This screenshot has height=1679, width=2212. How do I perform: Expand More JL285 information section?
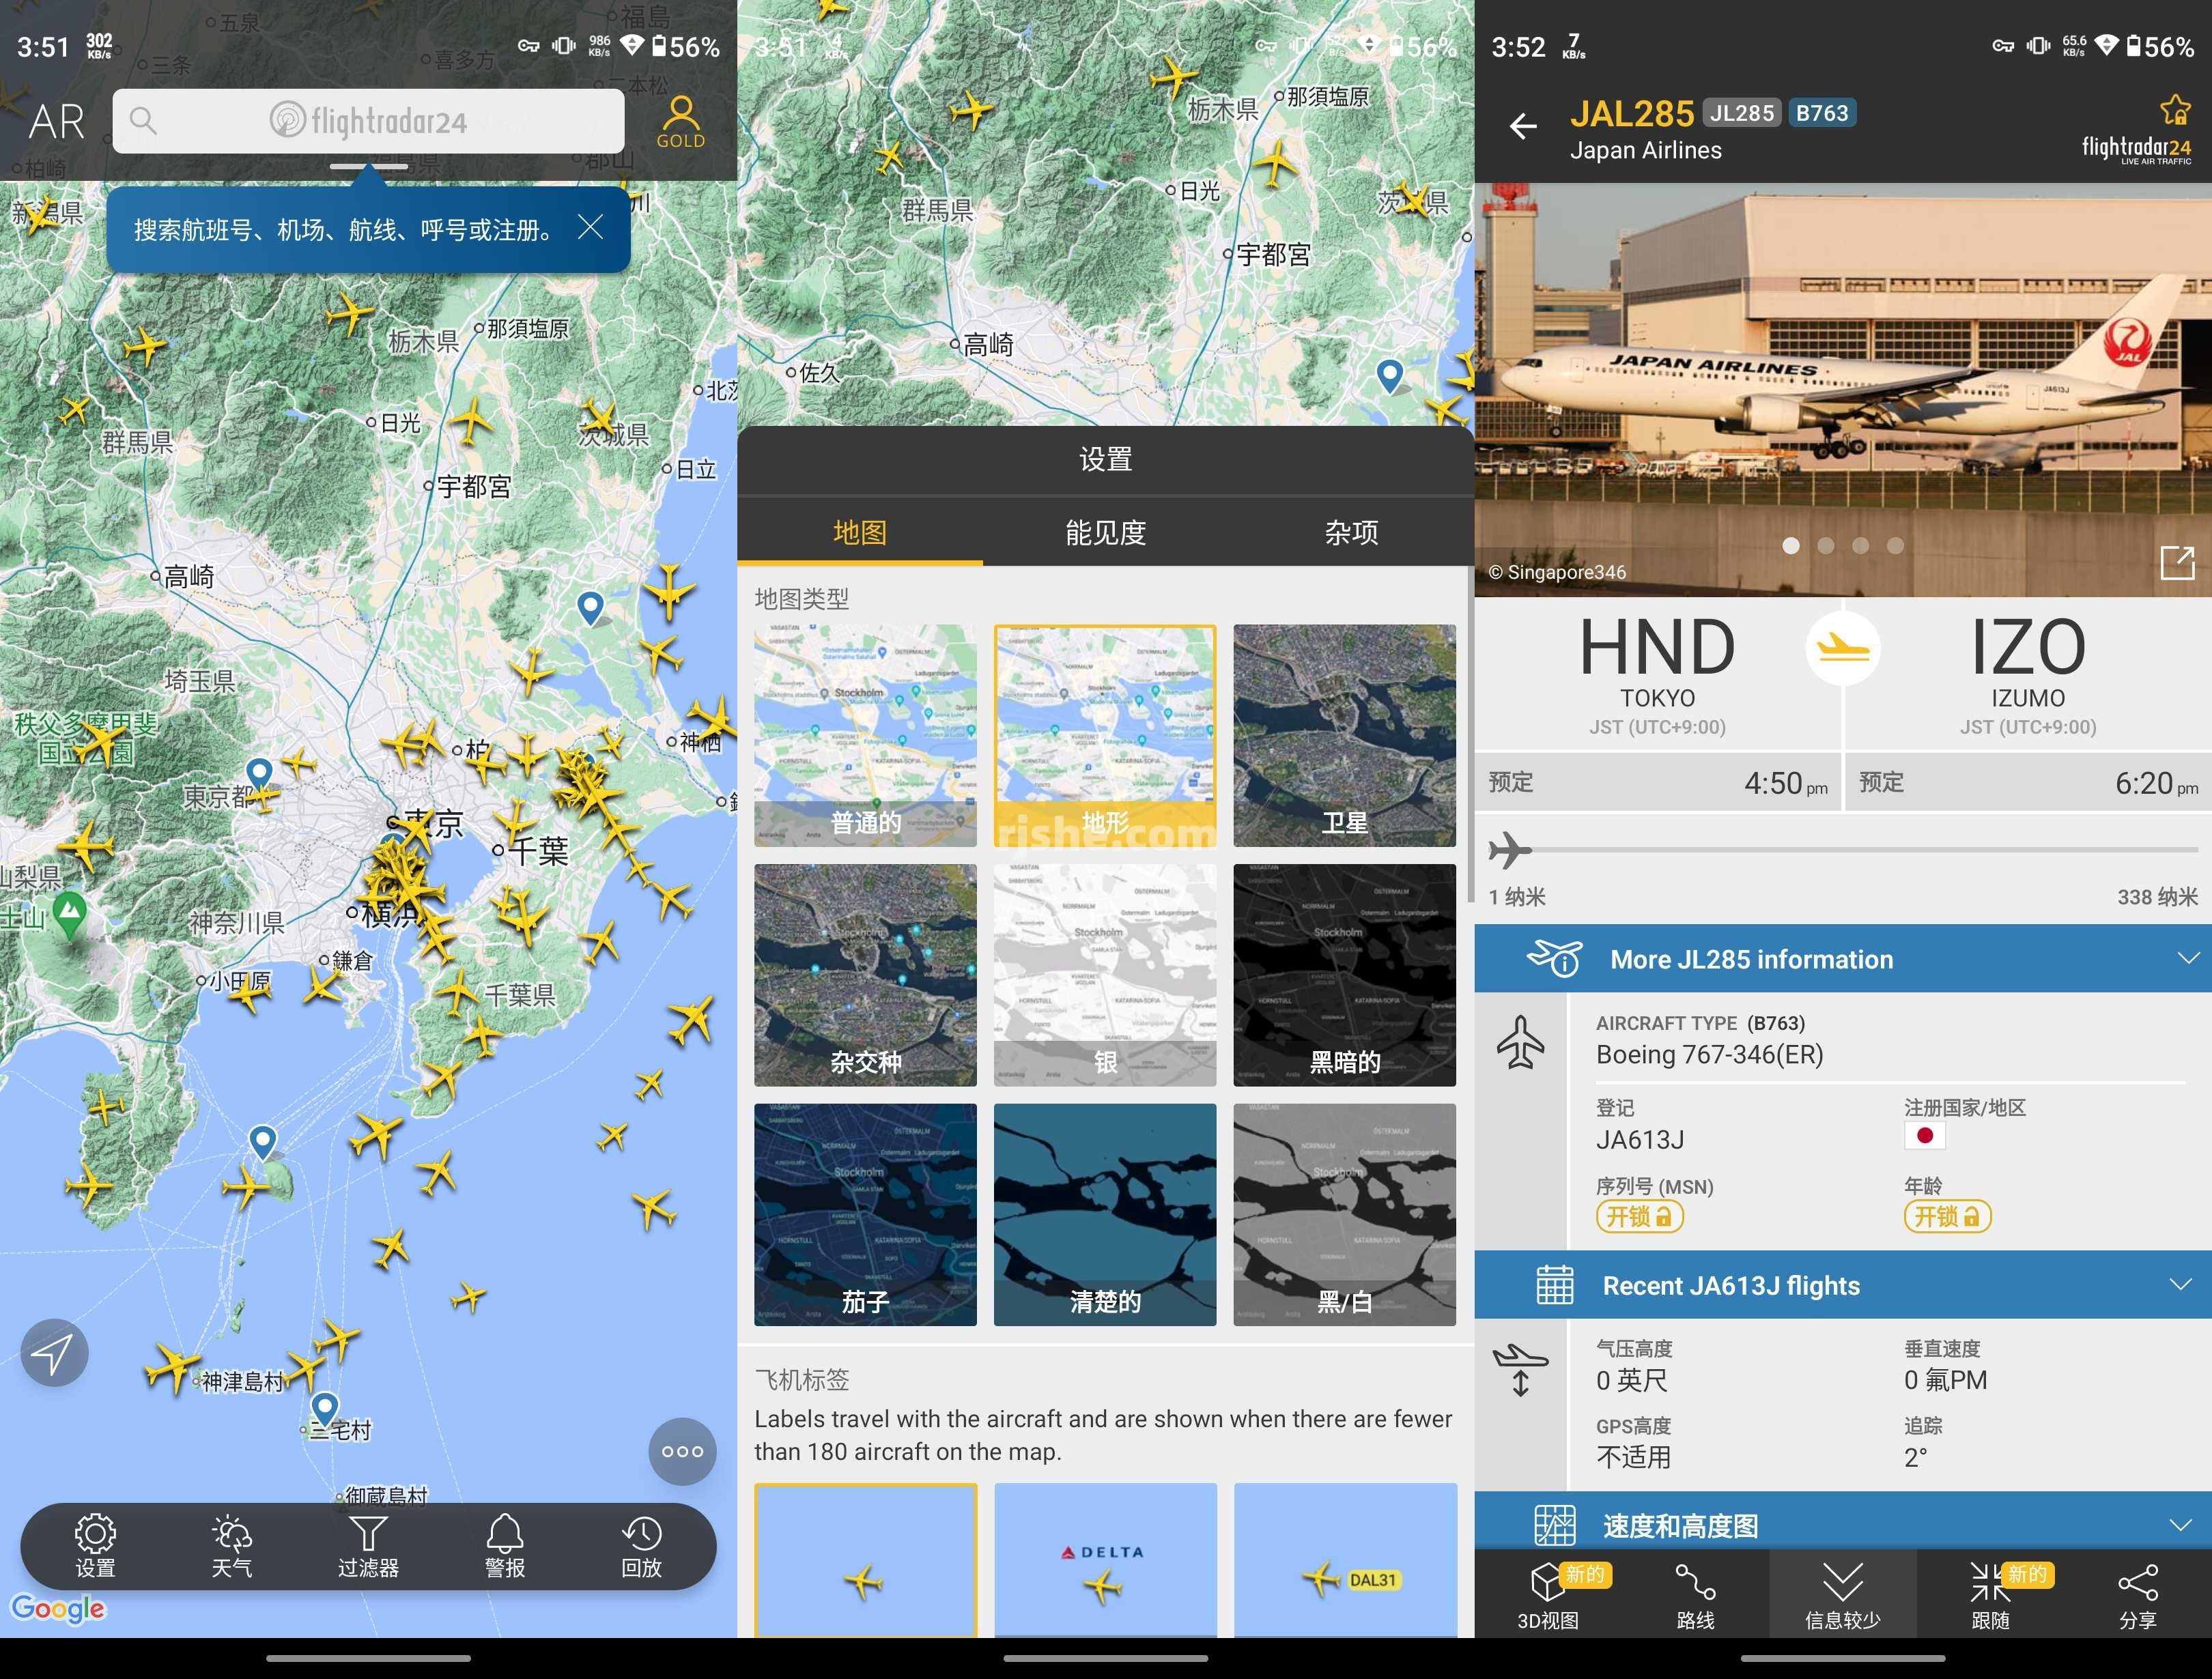coord(1842,958)
